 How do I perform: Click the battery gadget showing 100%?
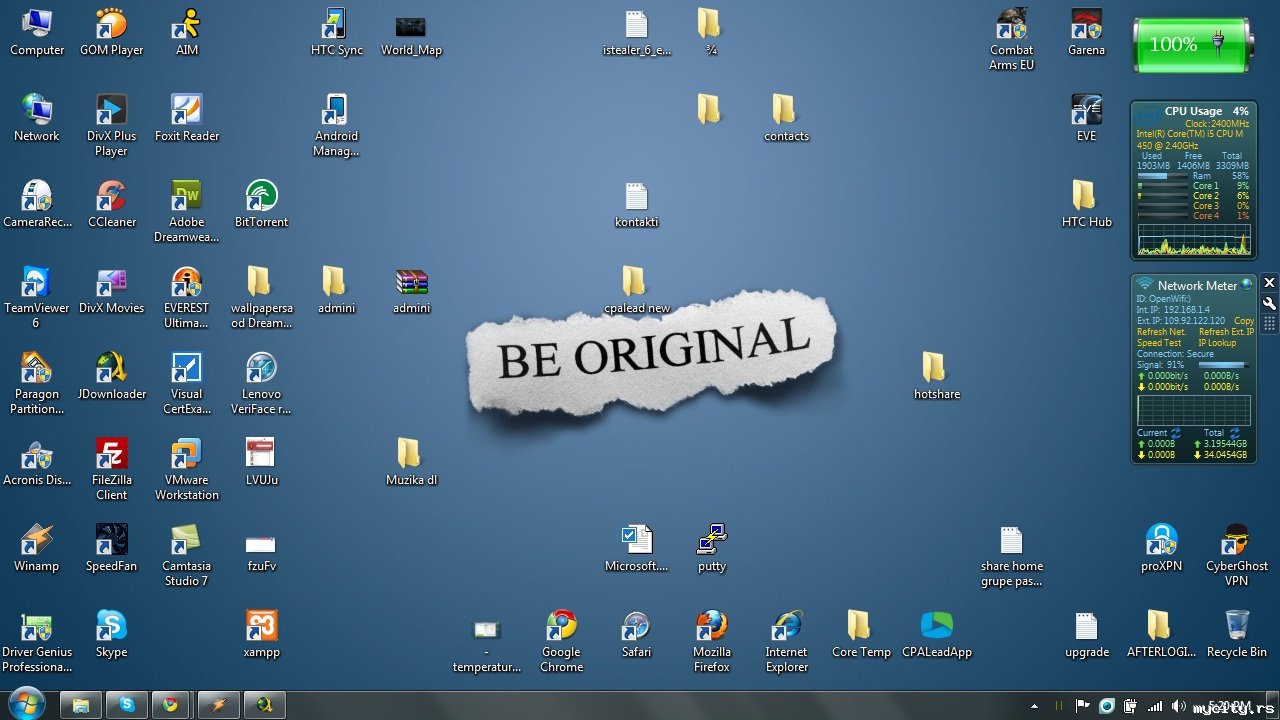[1191, 45]
